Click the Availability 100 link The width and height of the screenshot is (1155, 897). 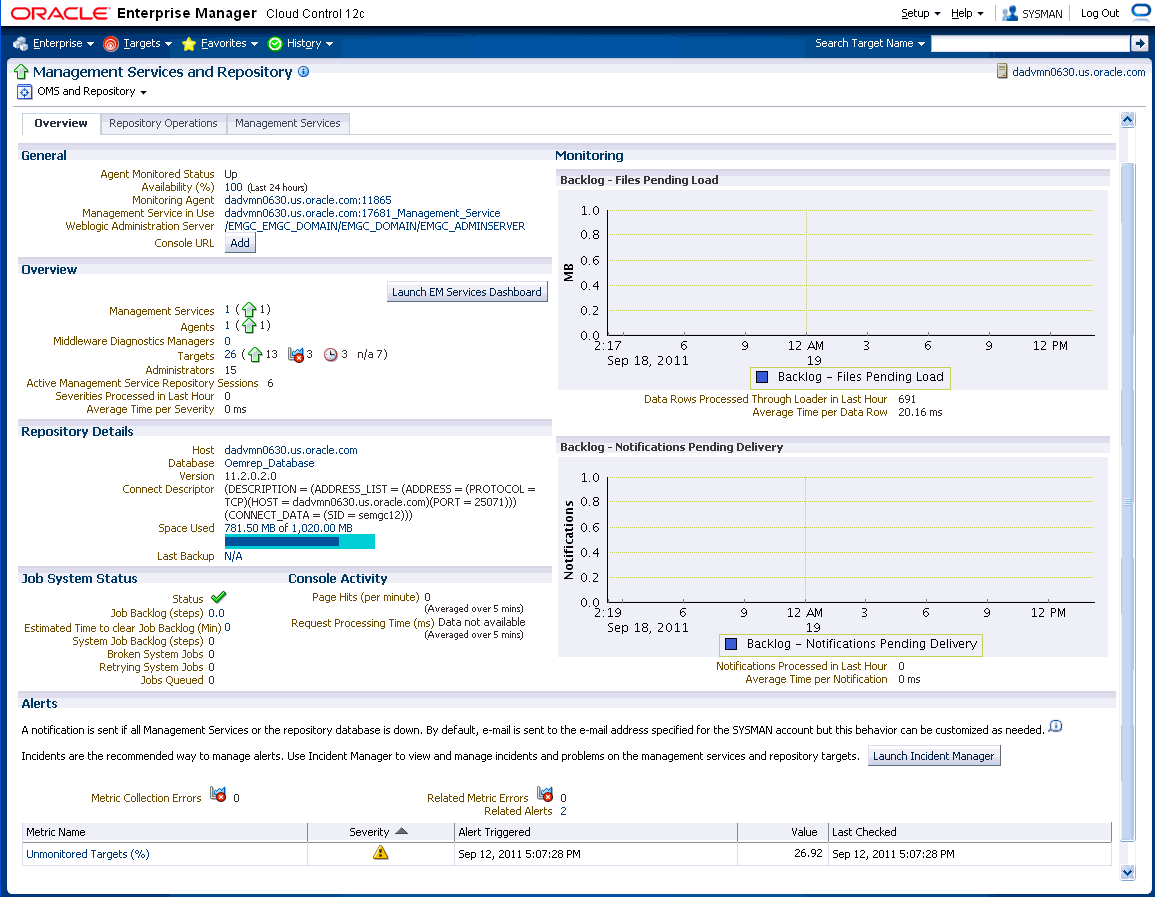(x=233, y=187)
